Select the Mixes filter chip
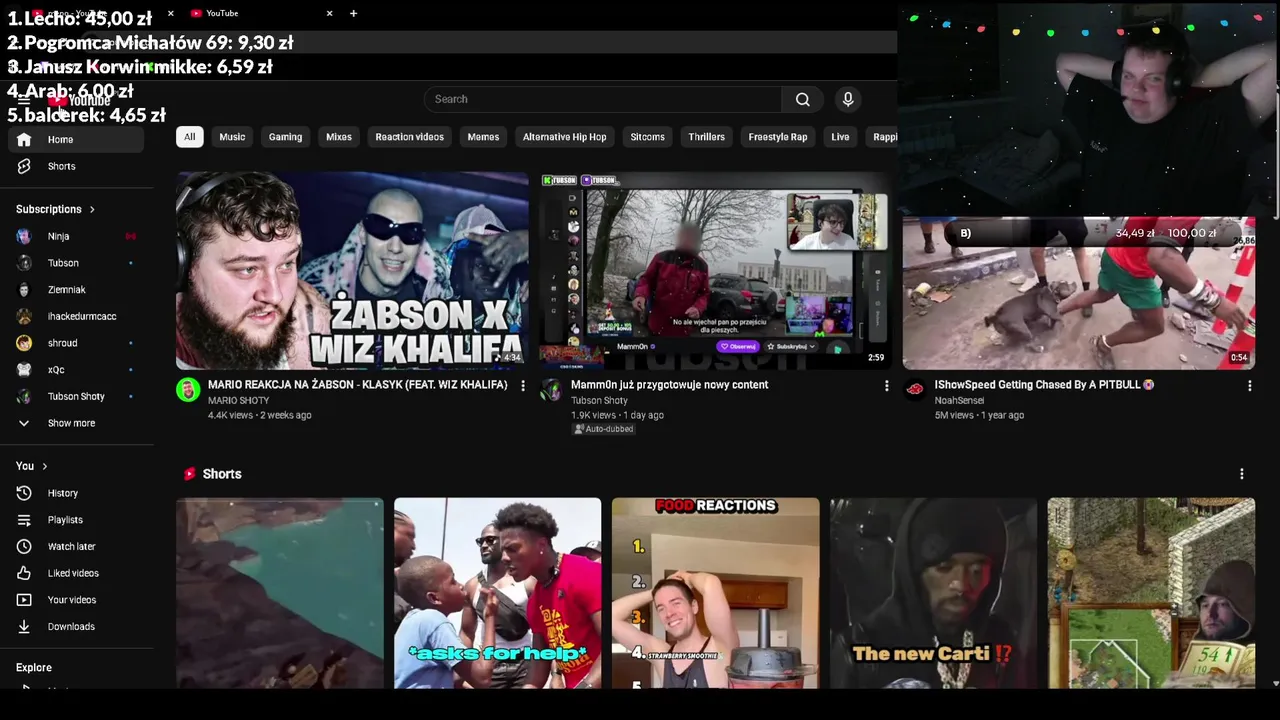This screenshot has height=720, width=1280. [339, 137]
